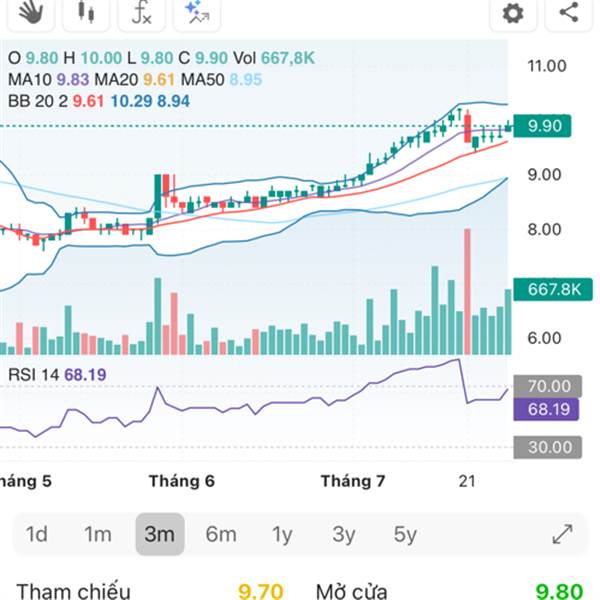The image size is (600, 600).
Task: Tap the 6.00 price axis label
Action: click(544, 338)
